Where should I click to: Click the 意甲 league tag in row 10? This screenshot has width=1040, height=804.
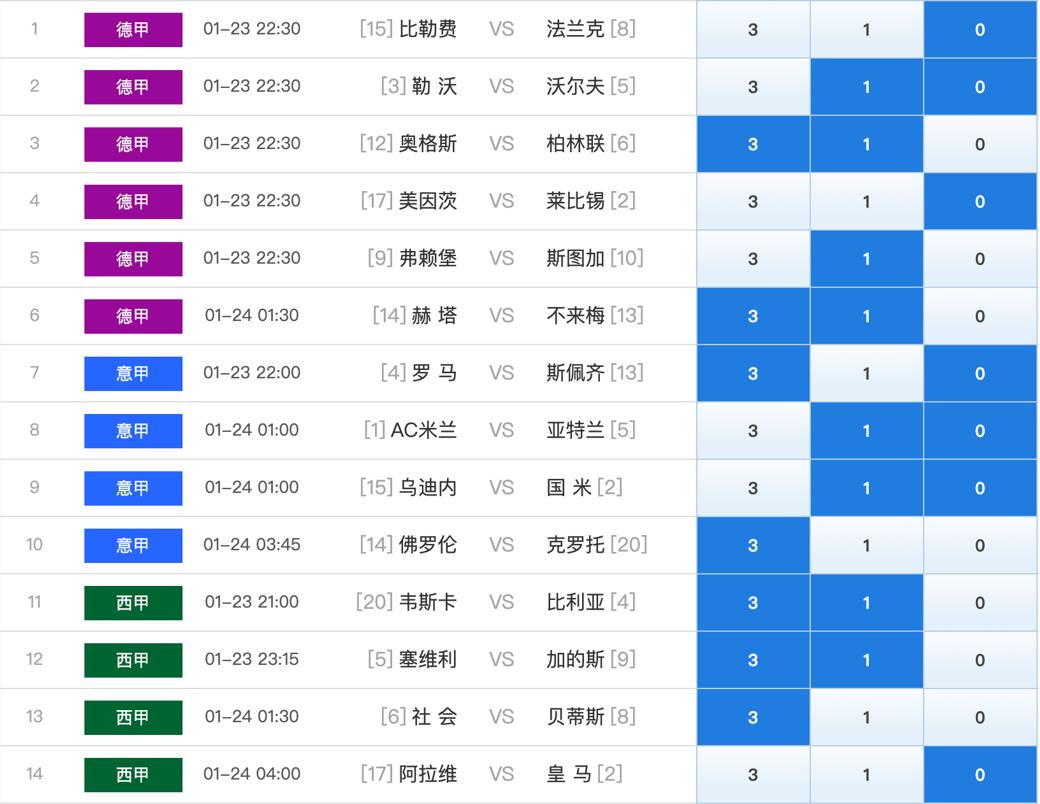[133, 545]
